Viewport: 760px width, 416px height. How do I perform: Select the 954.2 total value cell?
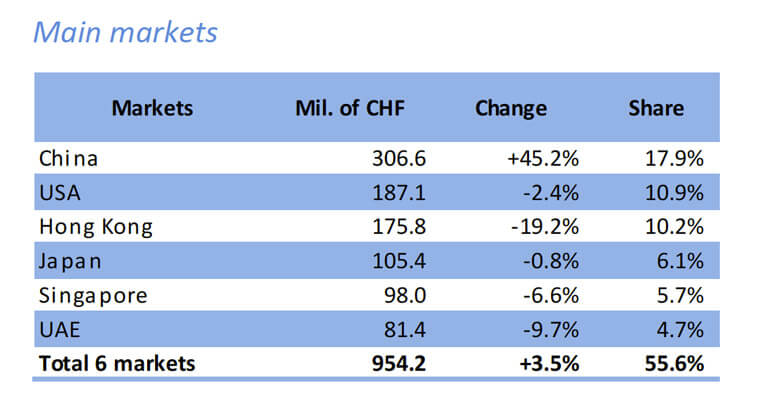(396, 363)
